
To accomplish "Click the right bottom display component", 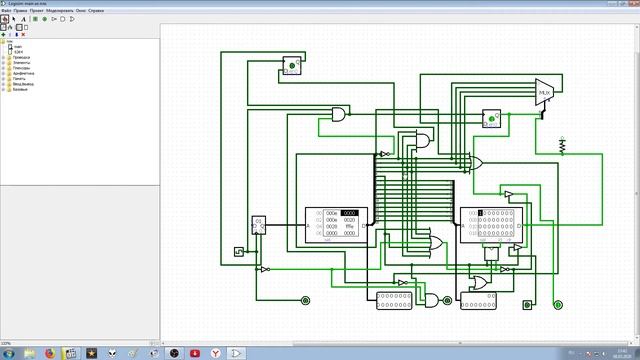I will click(x=478, y=301).
